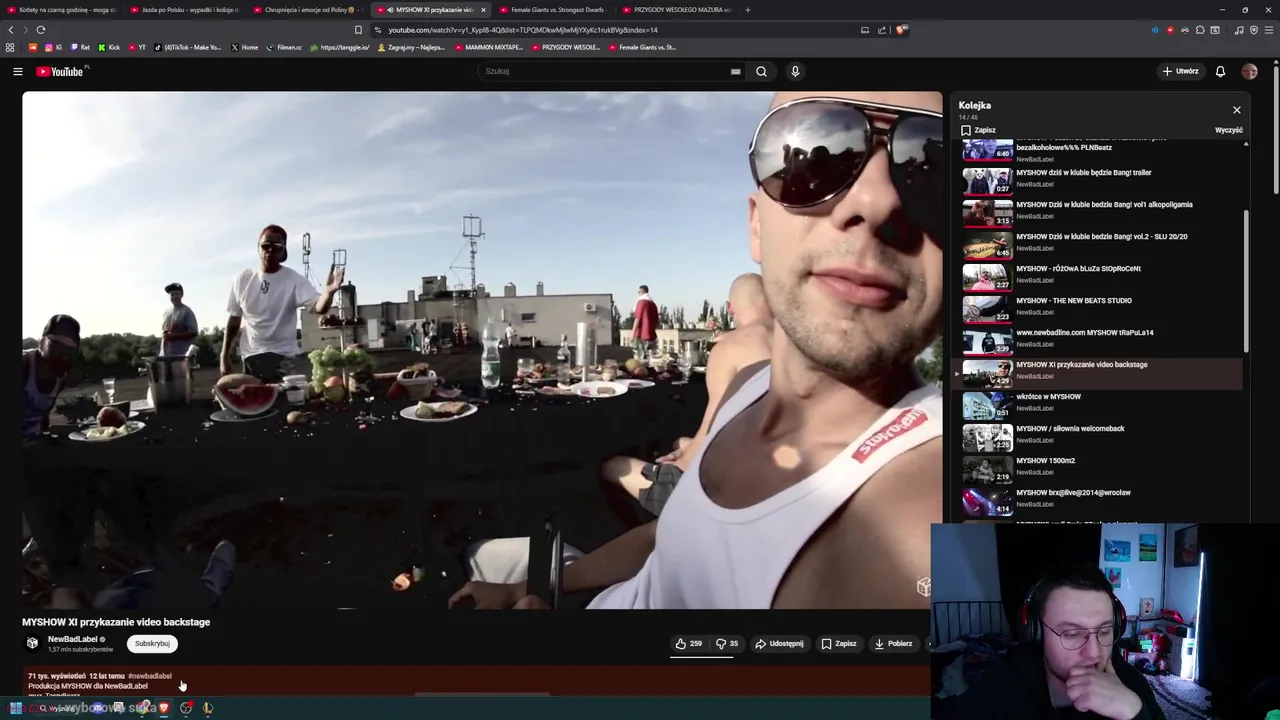
Task: Go back with the browser back arrow
Action: tap(11, 30)
